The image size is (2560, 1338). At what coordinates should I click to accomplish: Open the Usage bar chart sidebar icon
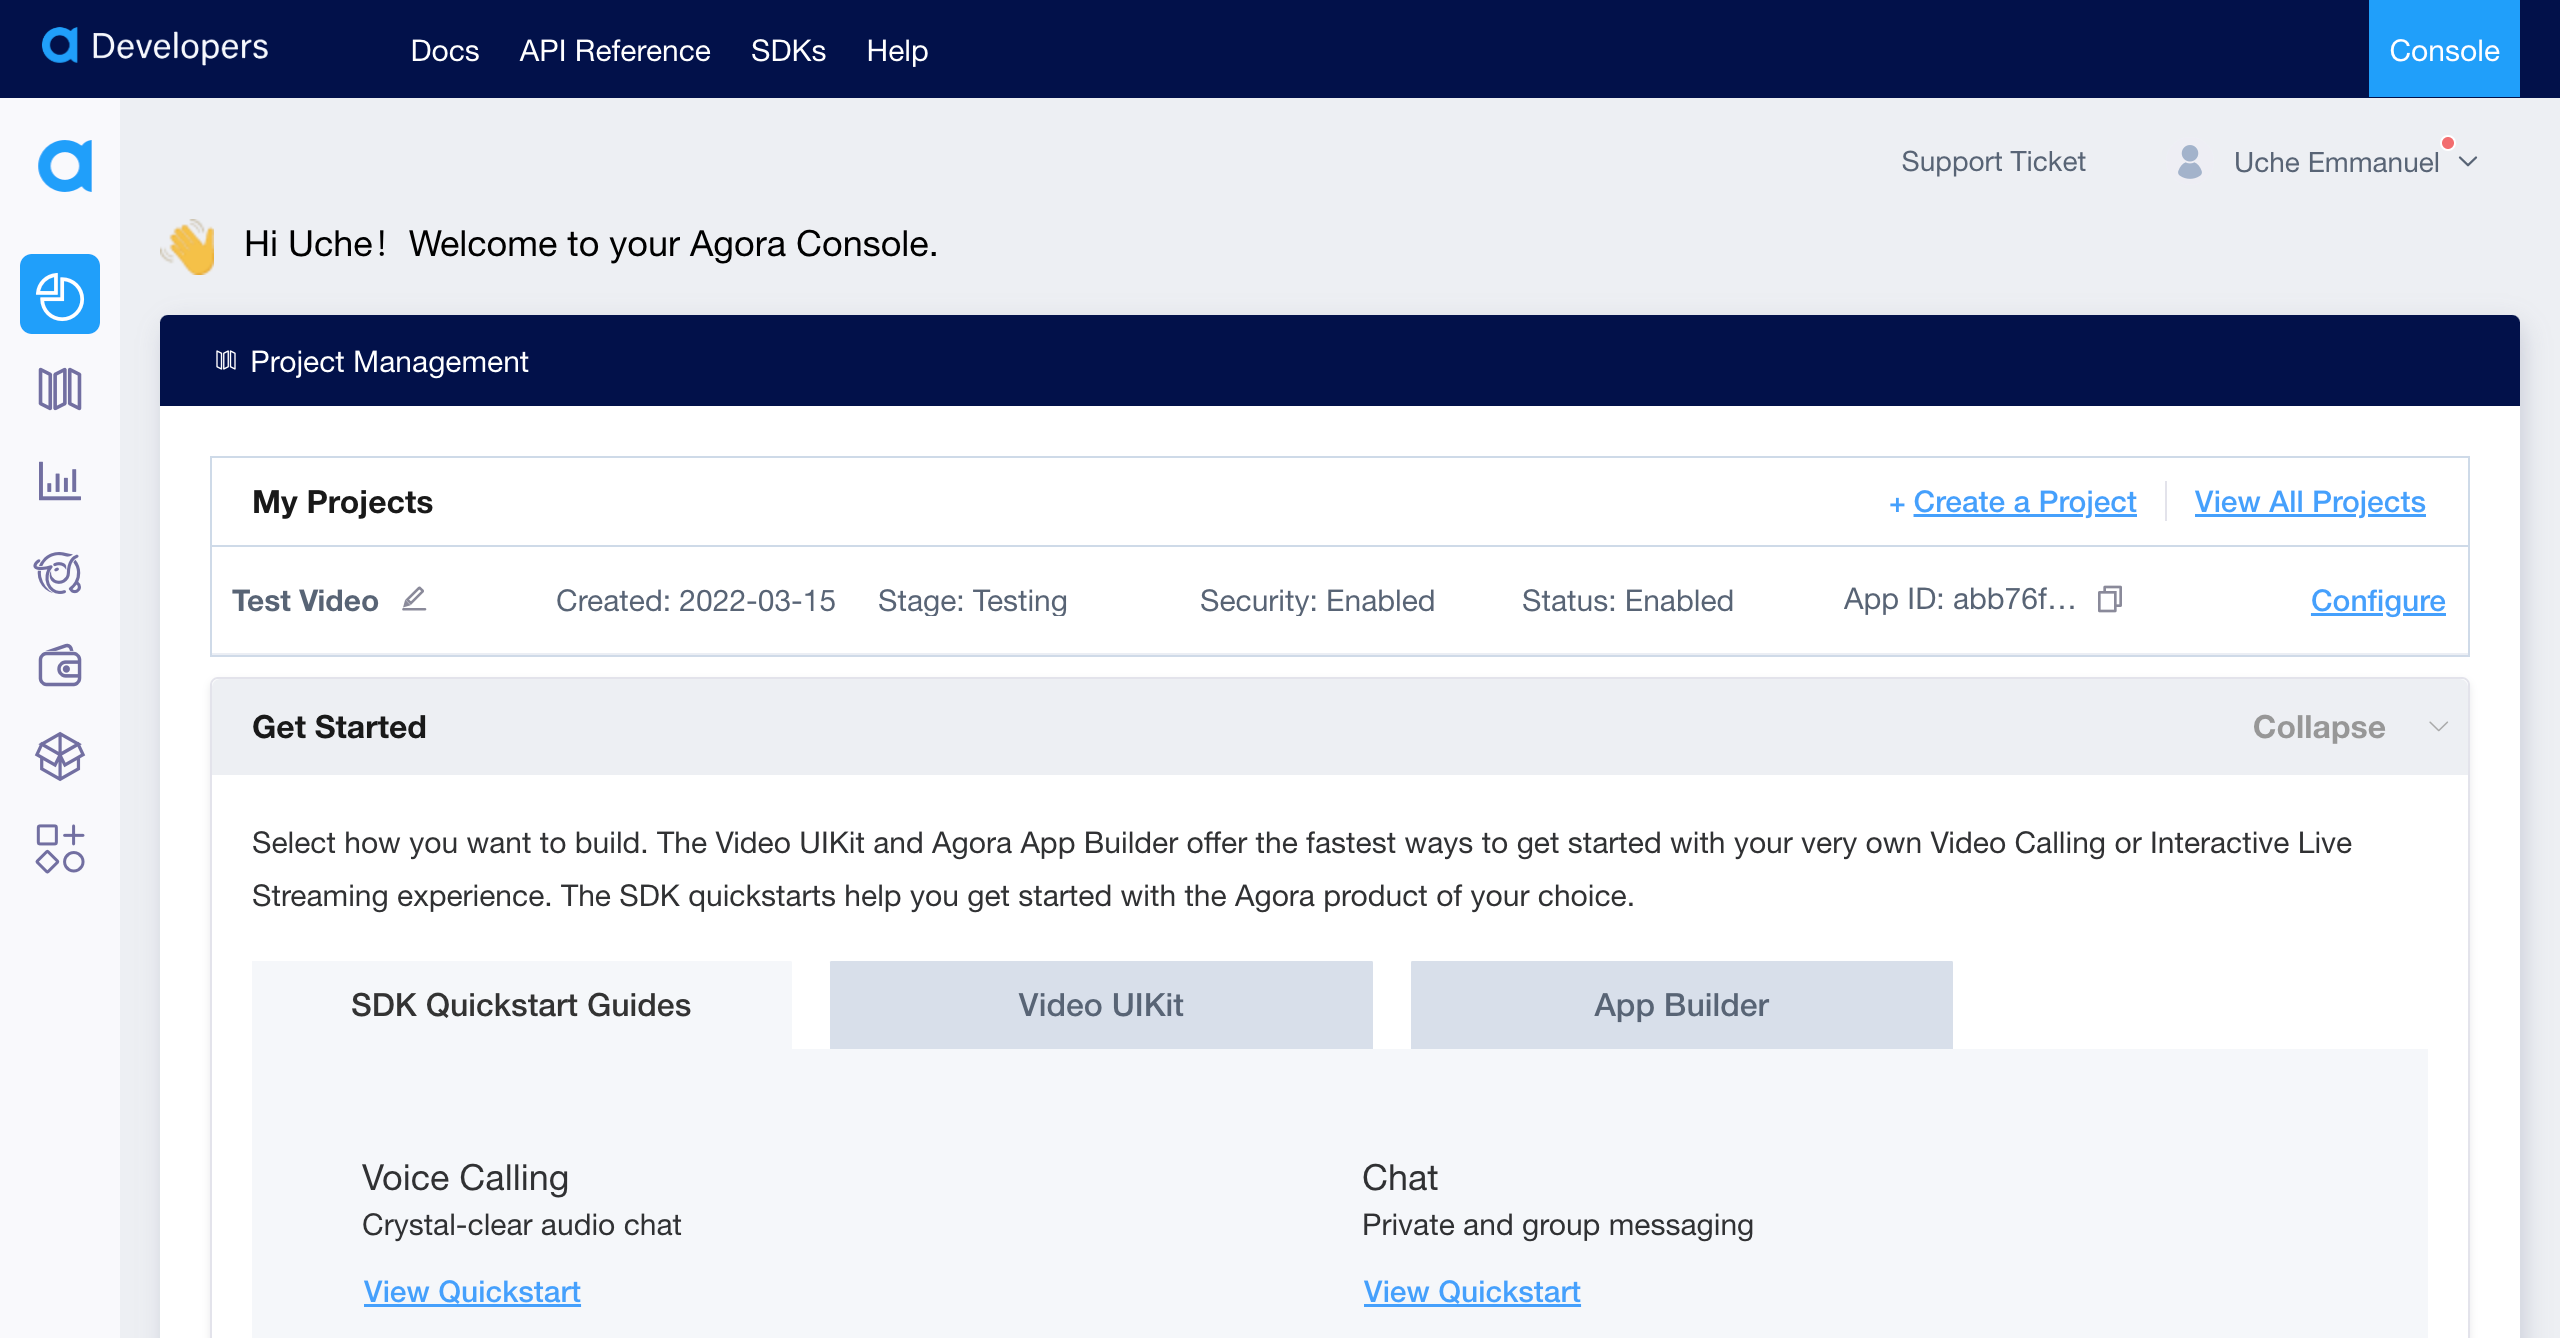pos(60,481)
